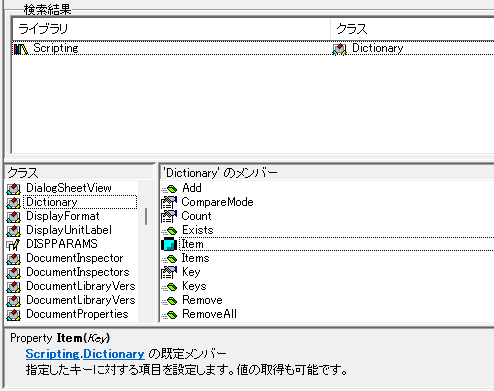This screenshot has width=494, height=391.
Task: Select DocumentInspectors in the class list
Action: tap(78, 272)
